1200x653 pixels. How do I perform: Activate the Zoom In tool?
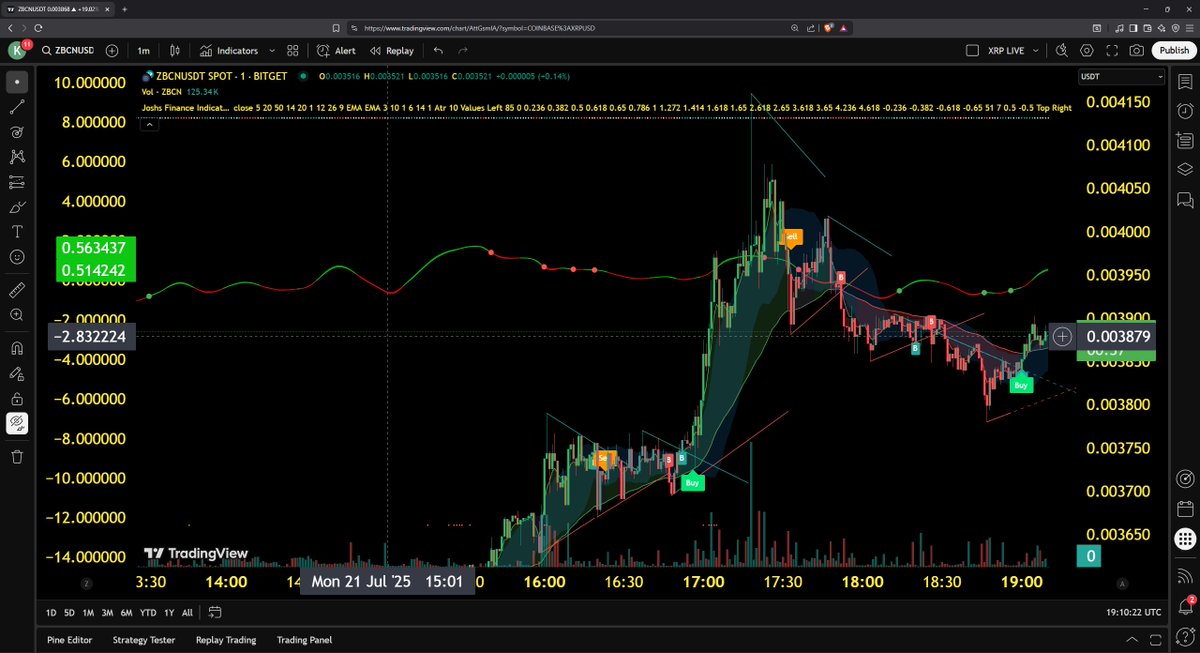[17, 315]
